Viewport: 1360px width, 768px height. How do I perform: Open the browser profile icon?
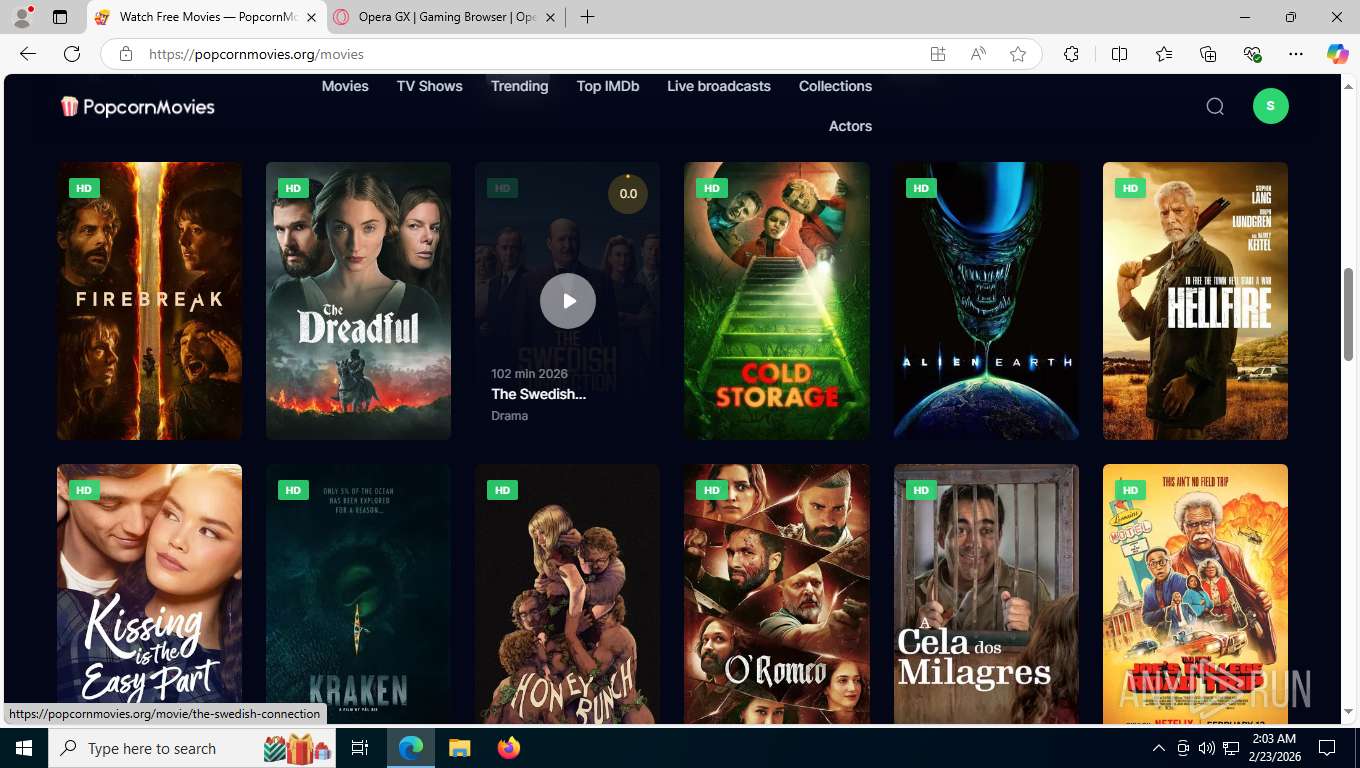coord(22,17)
